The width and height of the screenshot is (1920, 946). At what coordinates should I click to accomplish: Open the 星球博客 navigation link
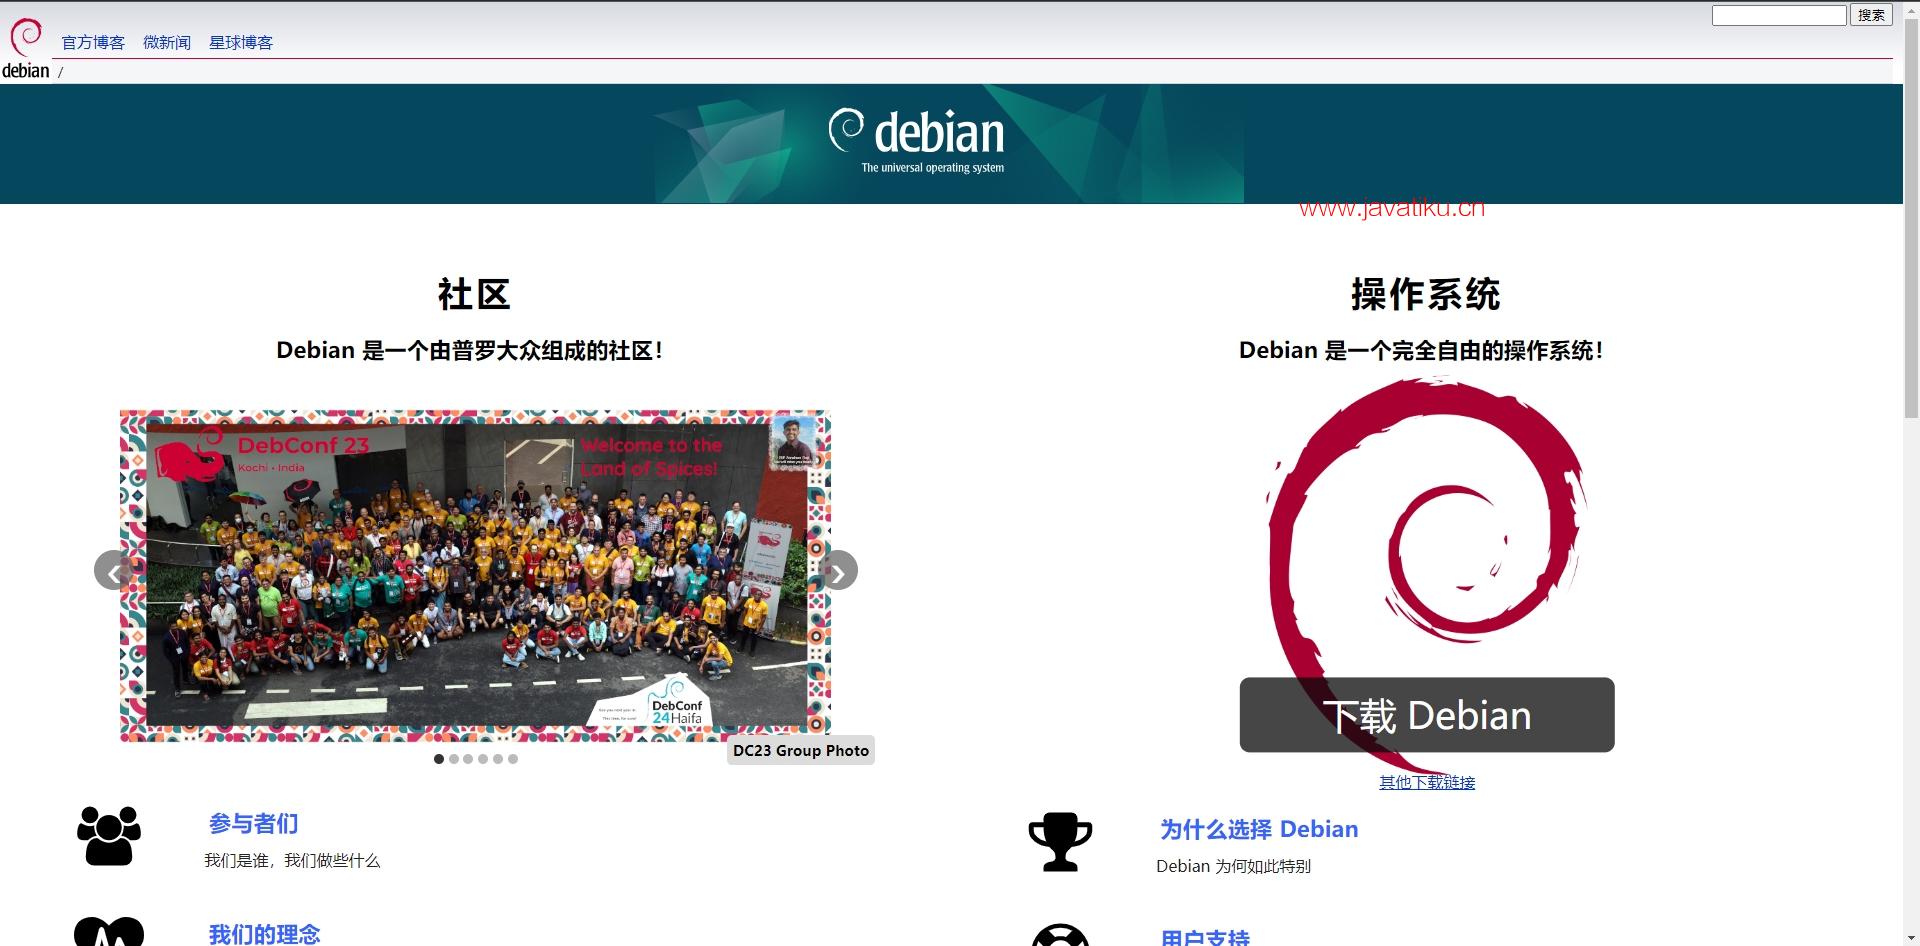click(x=241, y=42)
